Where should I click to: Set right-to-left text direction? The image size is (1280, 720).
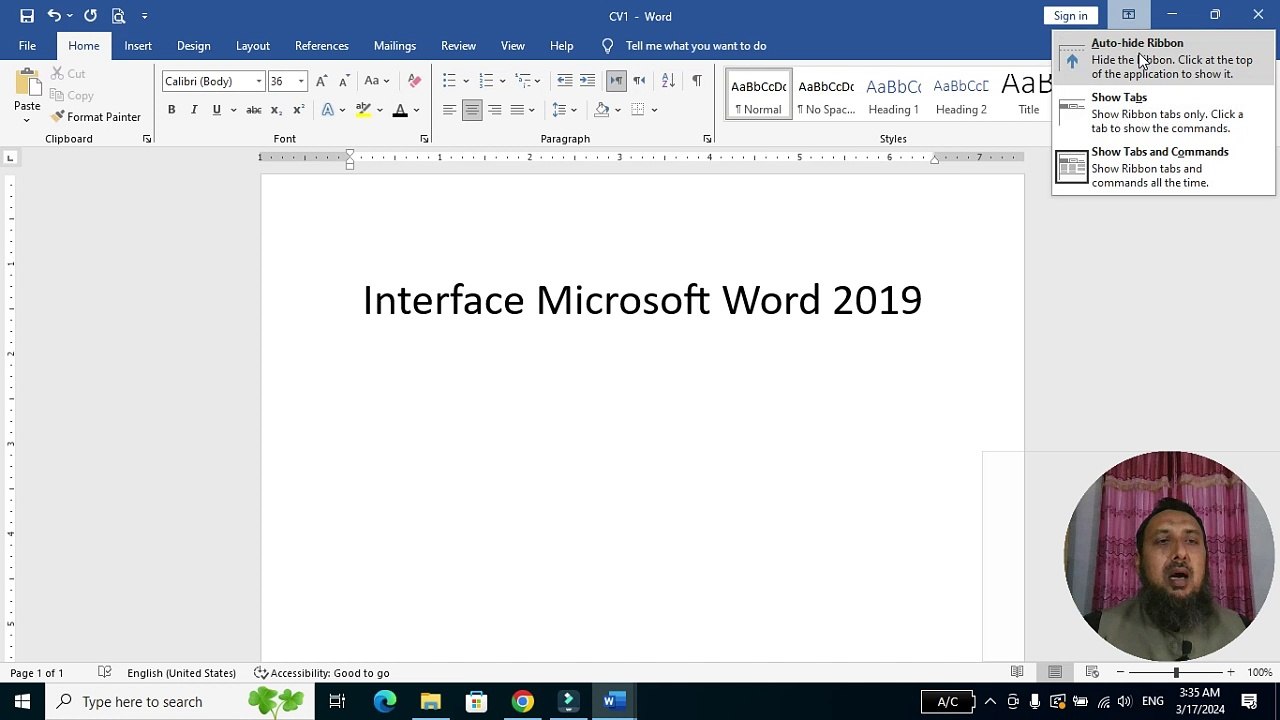pyautogui.click(x=639, y=81)
